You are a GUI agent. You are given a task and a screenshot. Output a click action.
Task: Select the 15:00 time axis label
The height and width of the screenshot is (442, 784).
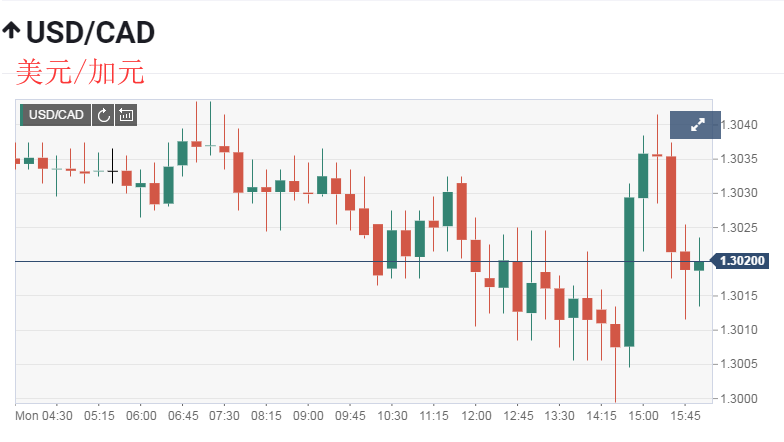(643, 415)
